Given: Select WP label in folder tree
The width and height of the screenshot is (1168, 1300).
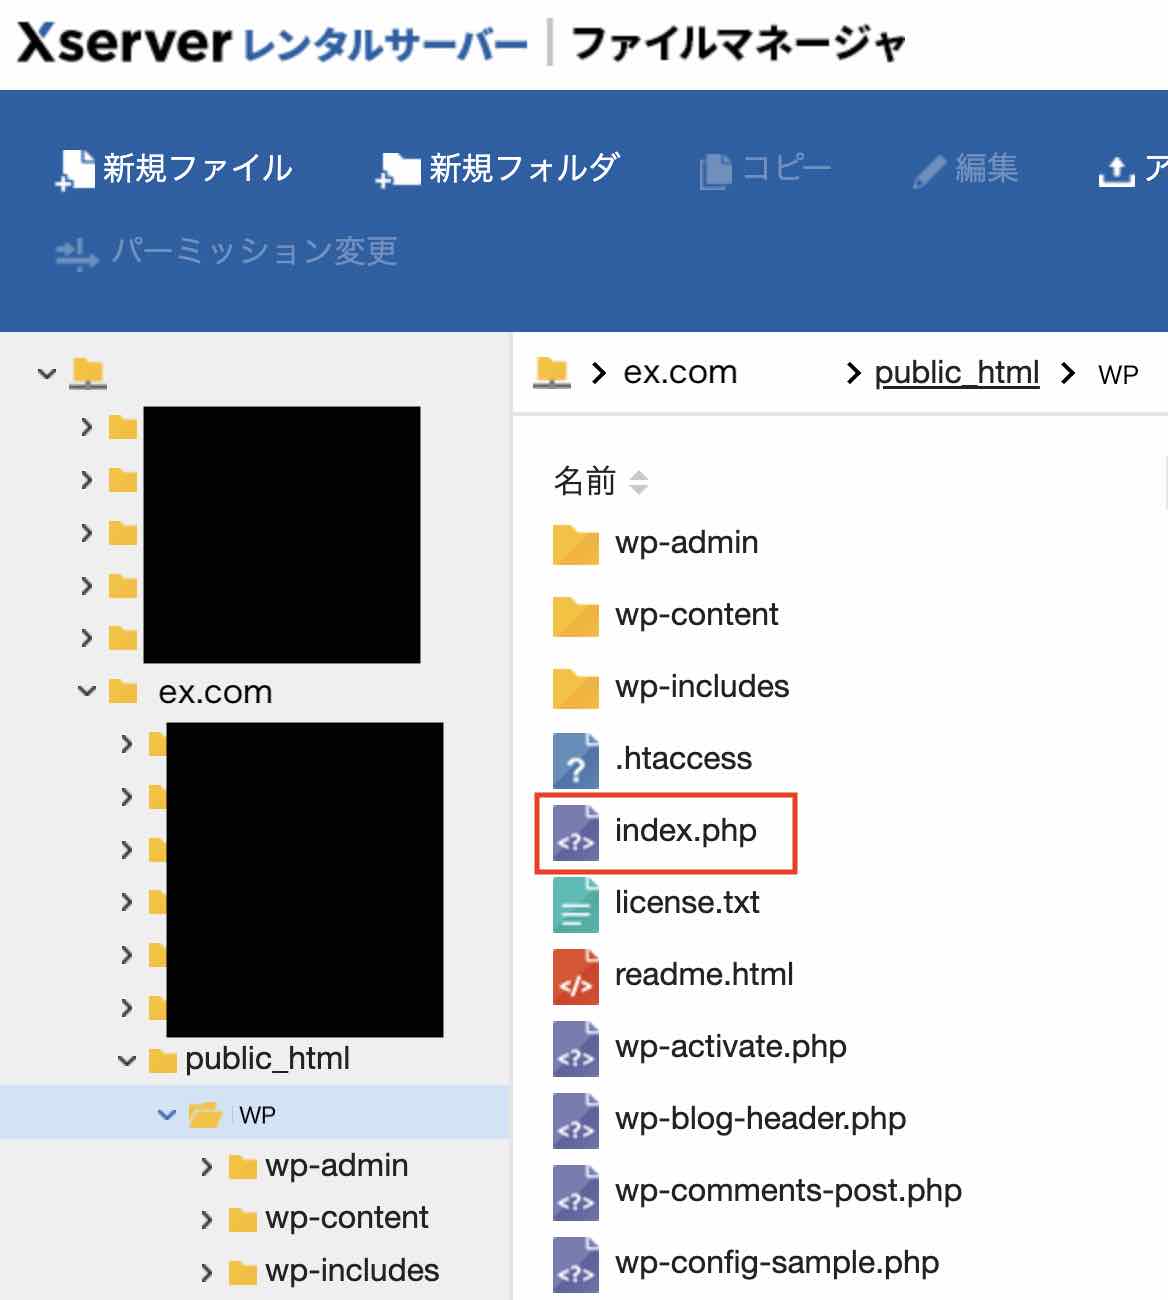Looking at the screenshot, I should click(257, 1115).
